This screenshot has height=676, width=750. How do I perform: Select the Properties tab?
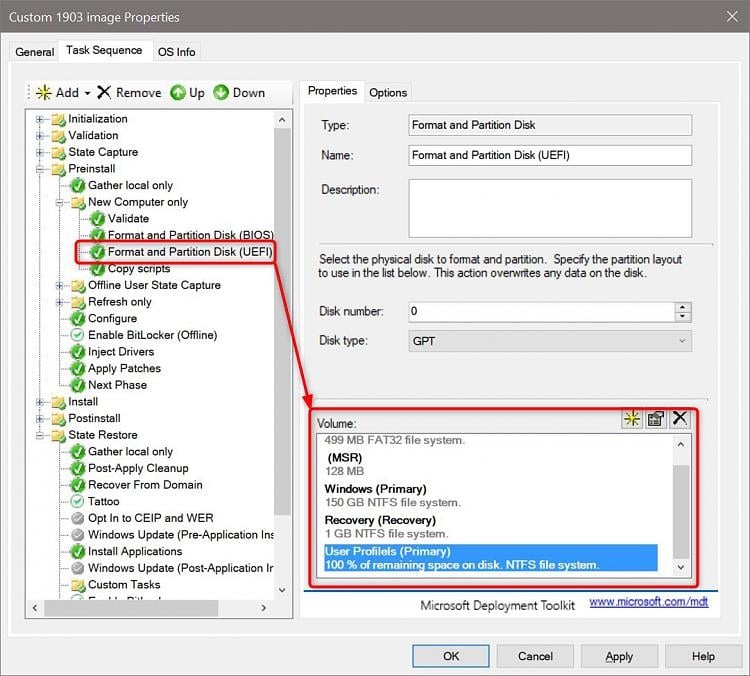coord(332,91)
